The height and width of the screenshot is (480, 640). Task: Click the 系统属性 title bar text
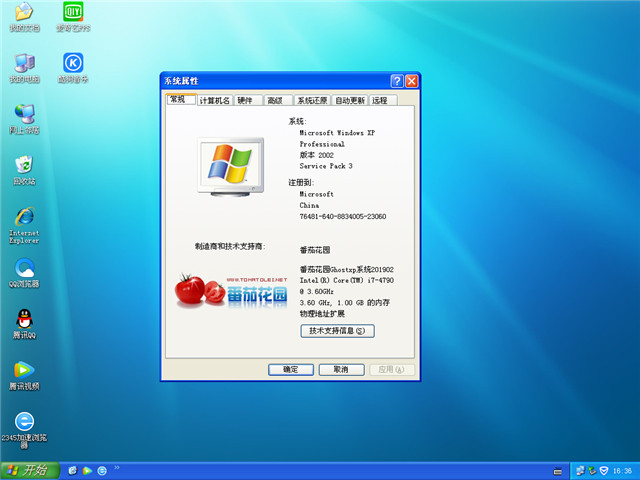[x=181, y=81]
